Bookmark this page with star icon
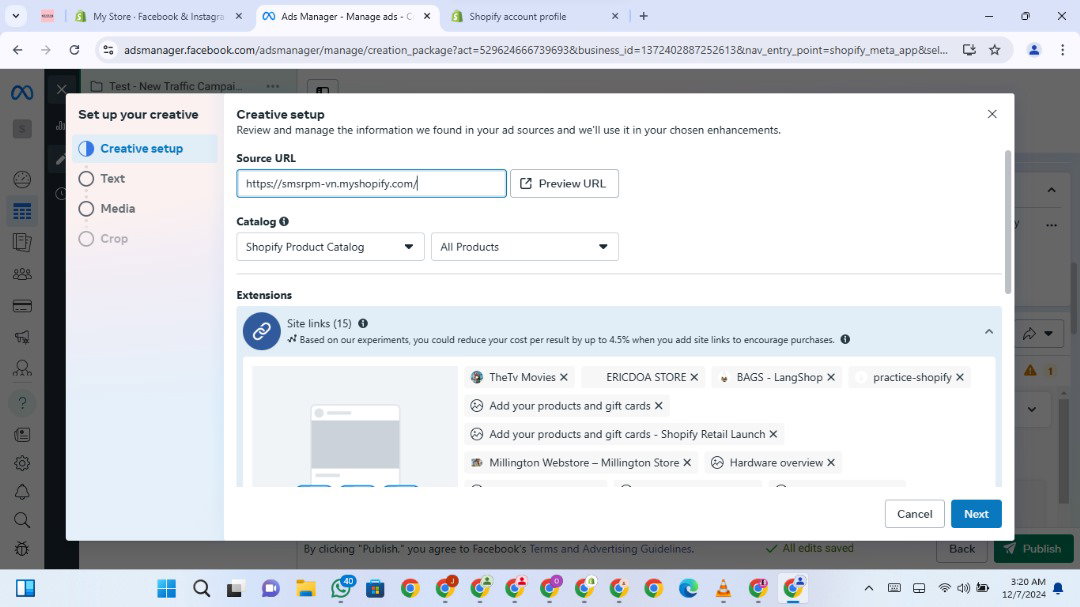 coord(995,50)
